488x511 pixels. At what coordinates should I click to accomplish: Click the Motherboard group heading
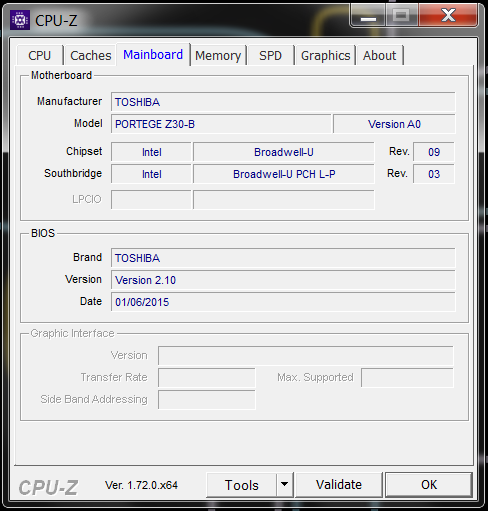point(61,75)
